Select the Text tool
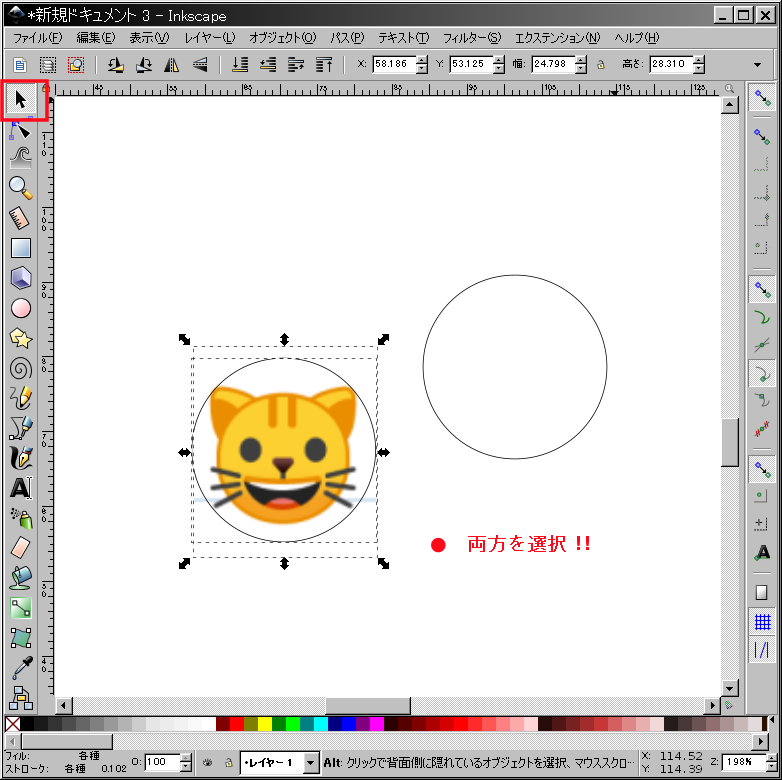 click(x=21, y=488)
